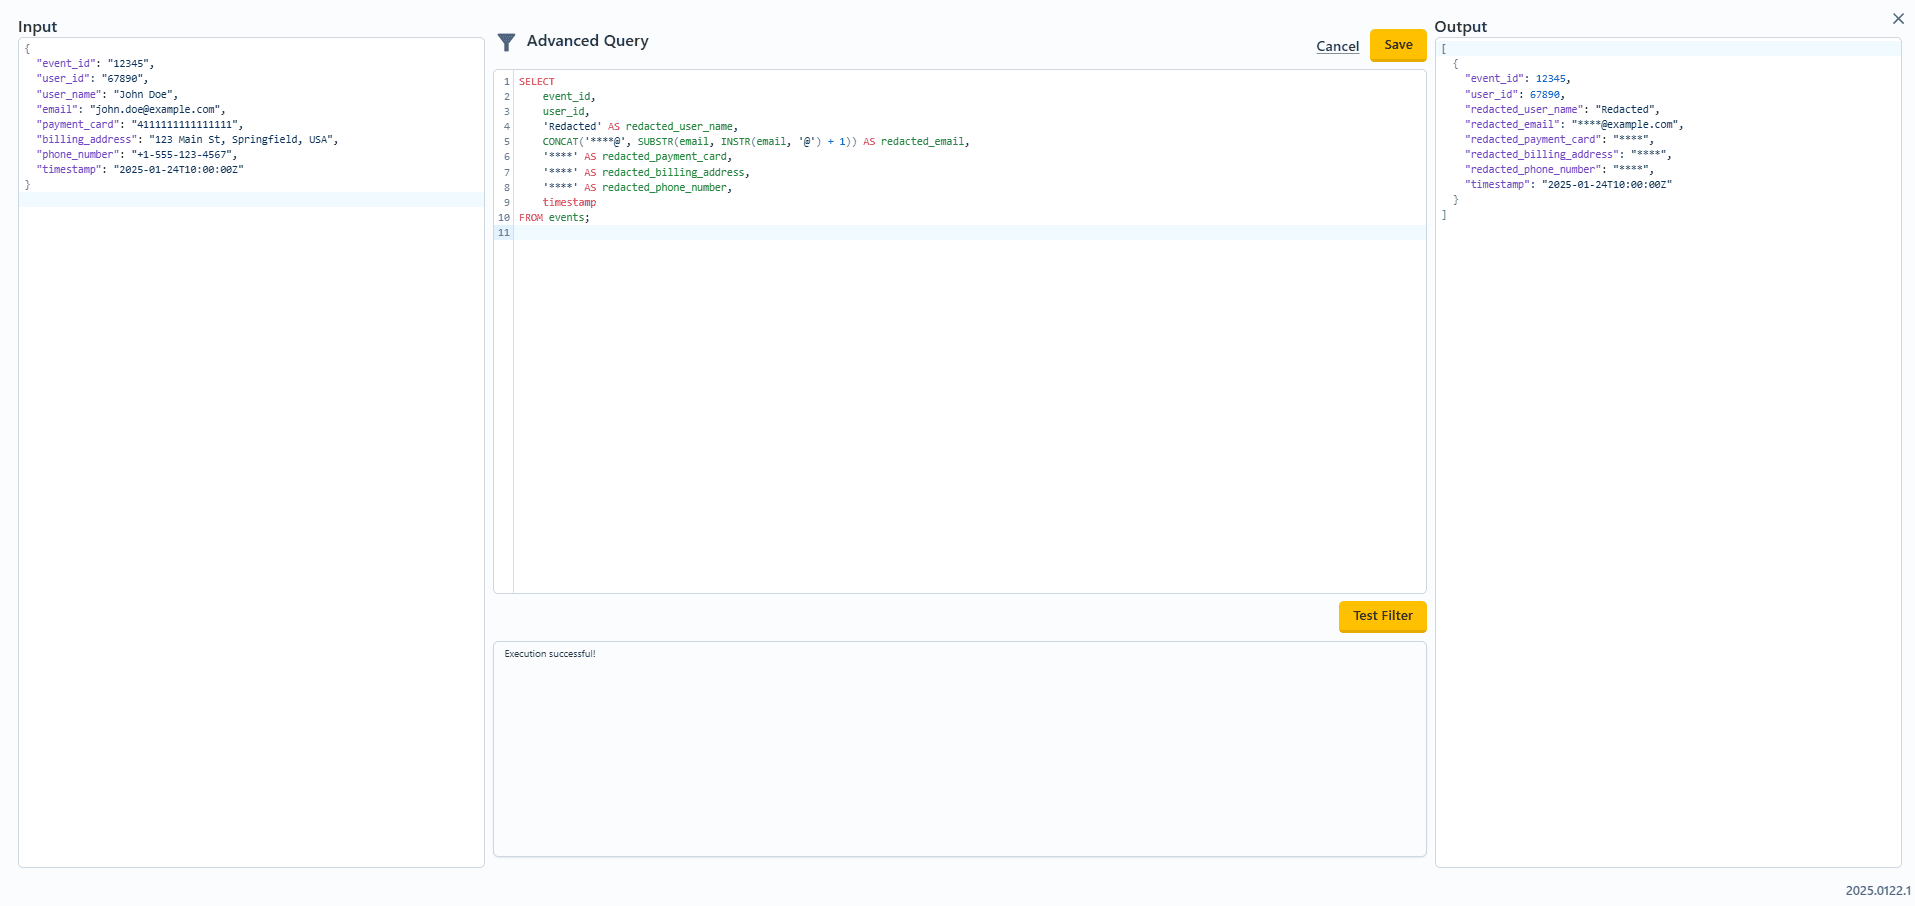
Task: Click the Cancel link
Action: (1337, 46)
